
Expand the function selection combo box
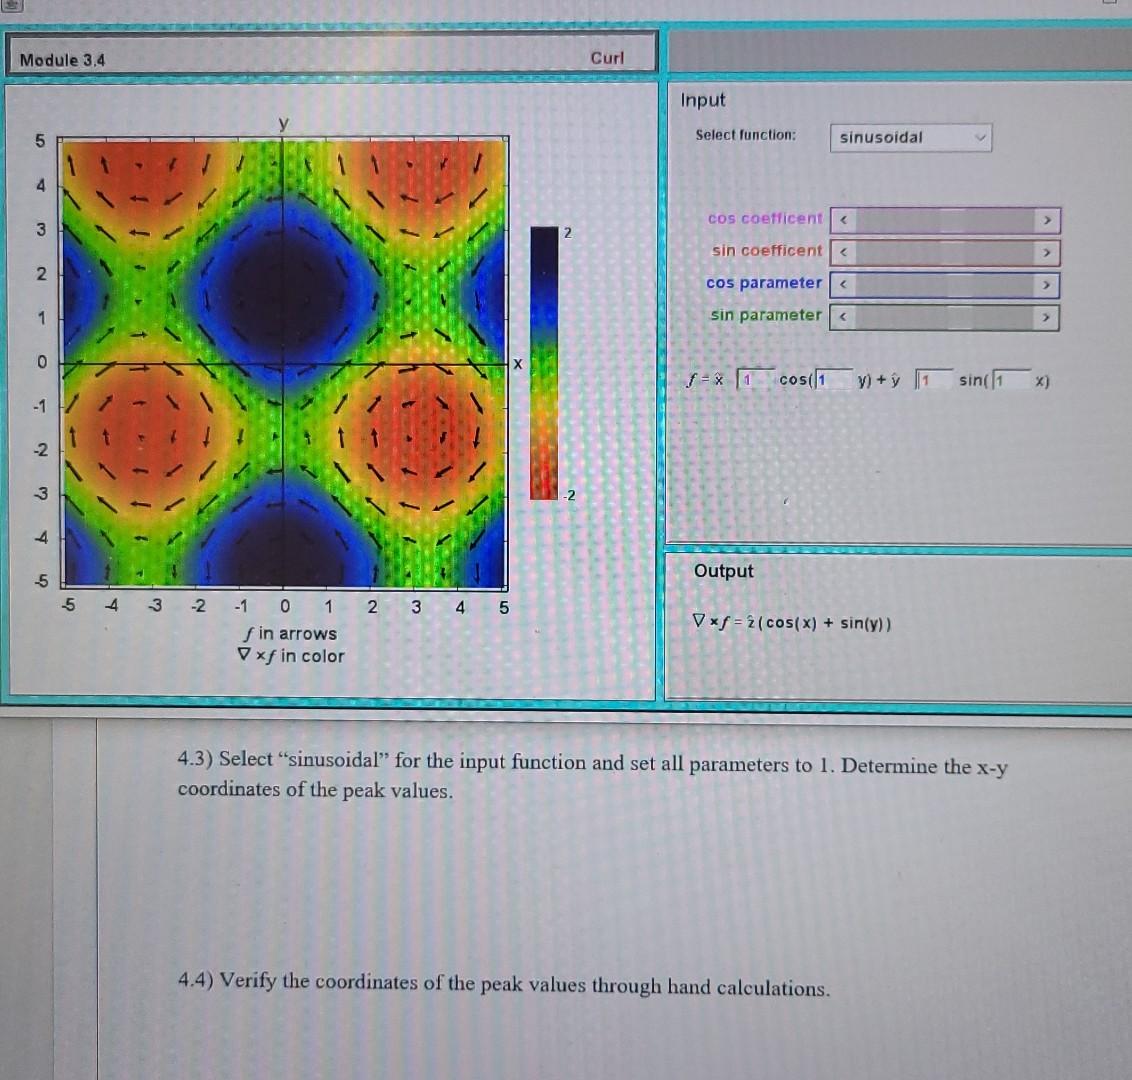click(910, 137)
